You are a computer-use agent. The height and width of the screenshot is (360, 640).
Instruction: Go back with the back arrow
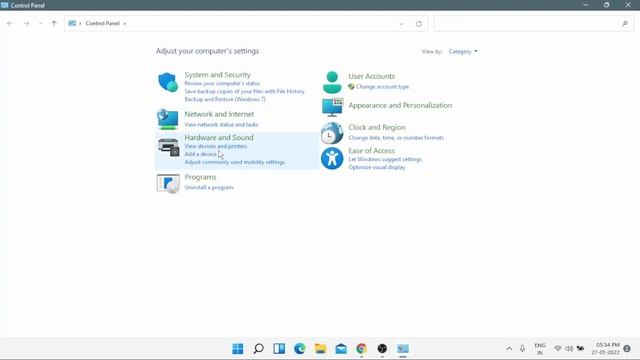click(x=10, y=24)
